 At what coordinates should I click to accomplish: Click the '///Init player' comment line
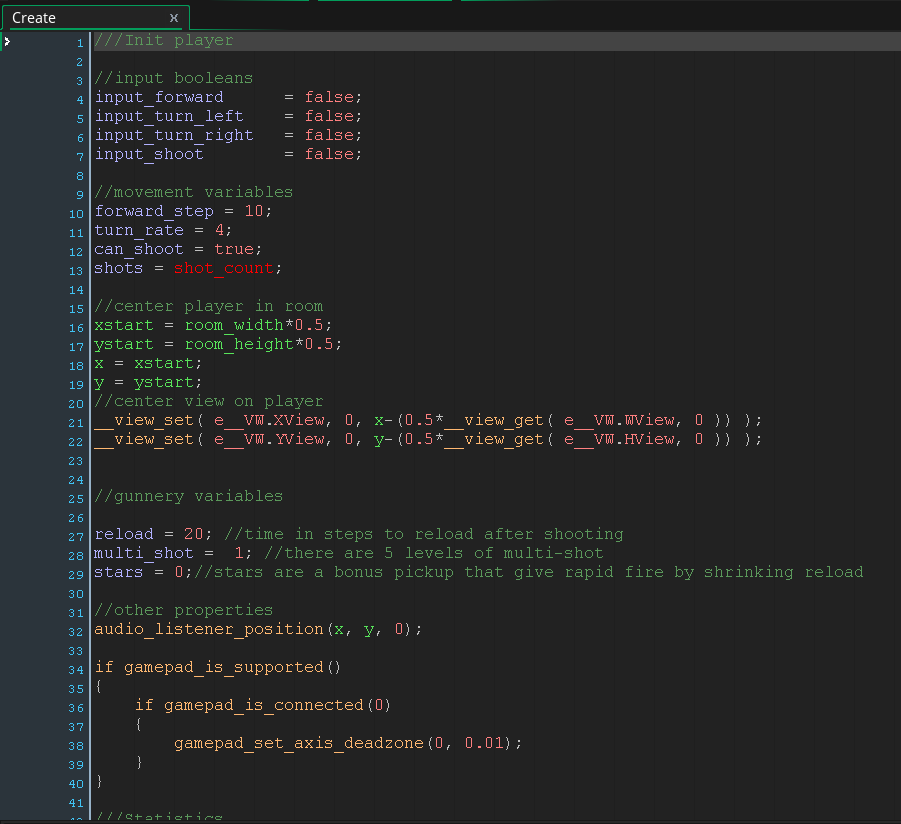point(164,41)
